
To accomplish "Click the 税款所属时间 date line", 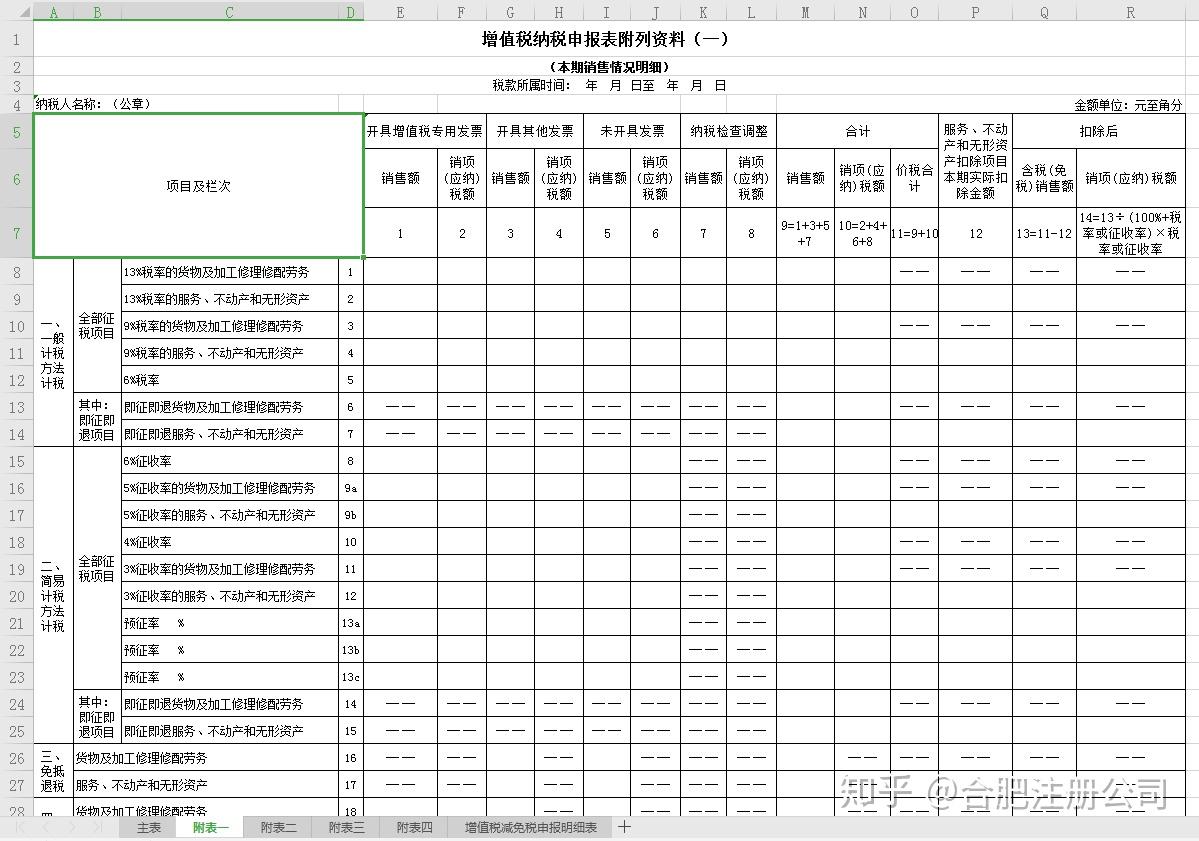I will 609,86.
